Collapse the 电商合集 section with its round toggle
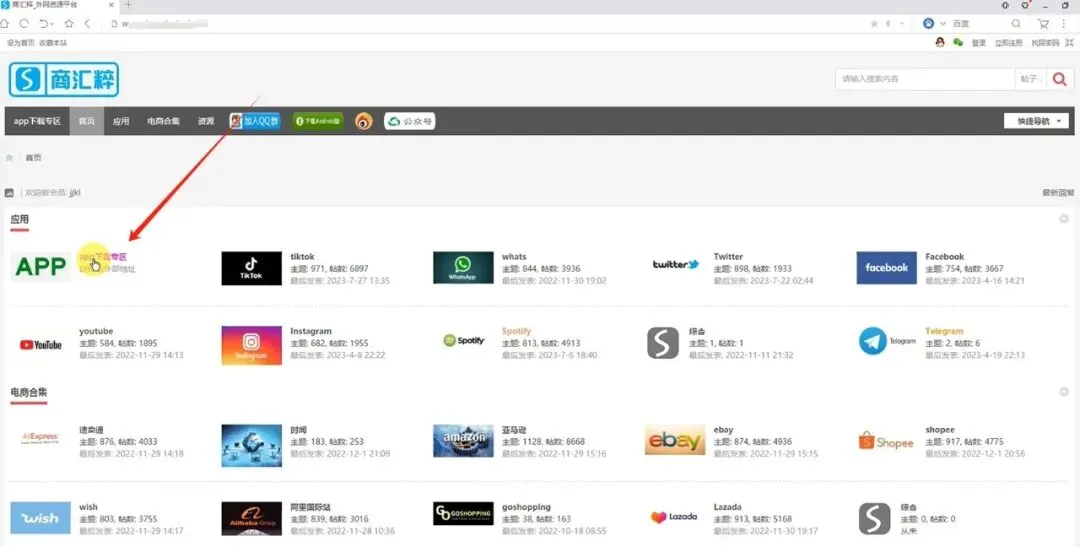 [1063, 391]
